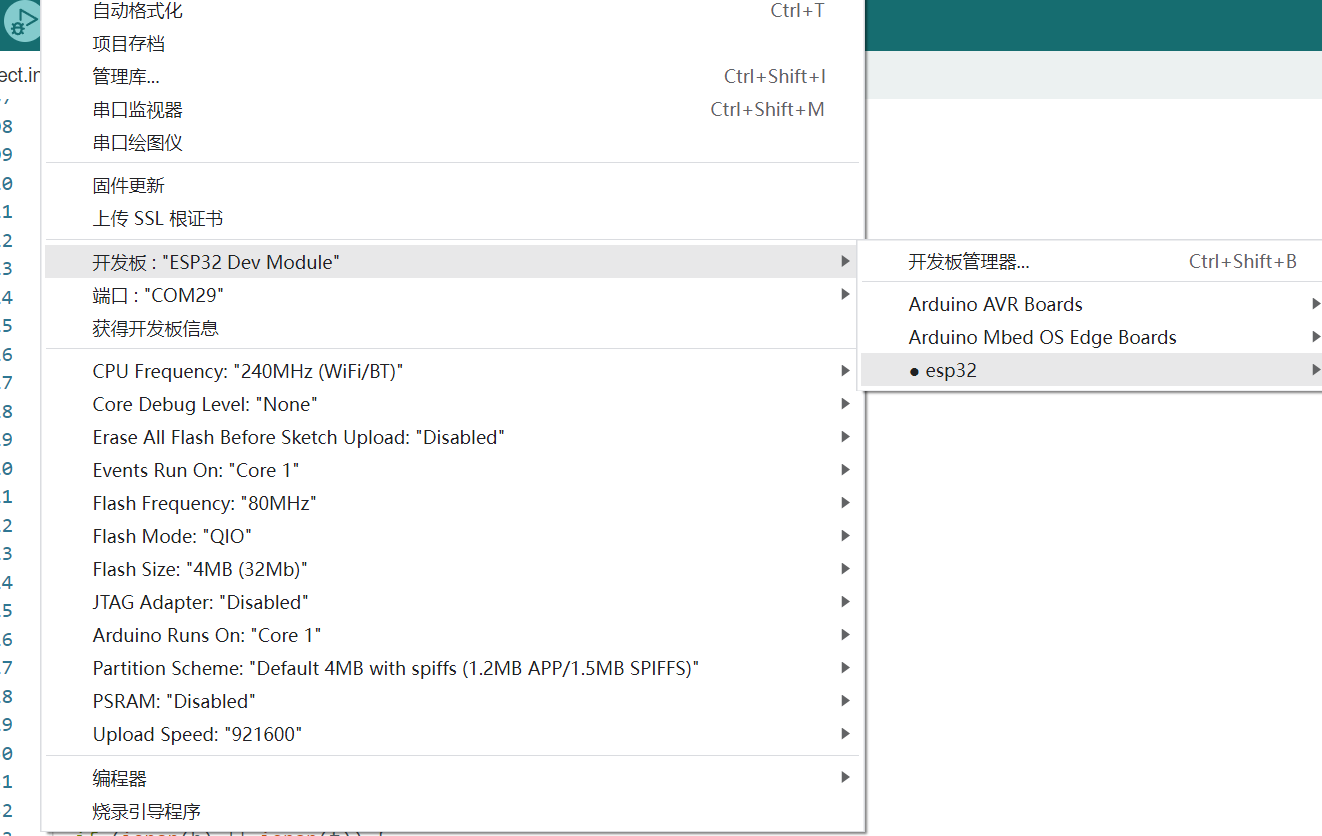Open 项目存档 from the menu
Image resolution: width=1322 pixels, height=836 pixels.
(x=452, y=44)
